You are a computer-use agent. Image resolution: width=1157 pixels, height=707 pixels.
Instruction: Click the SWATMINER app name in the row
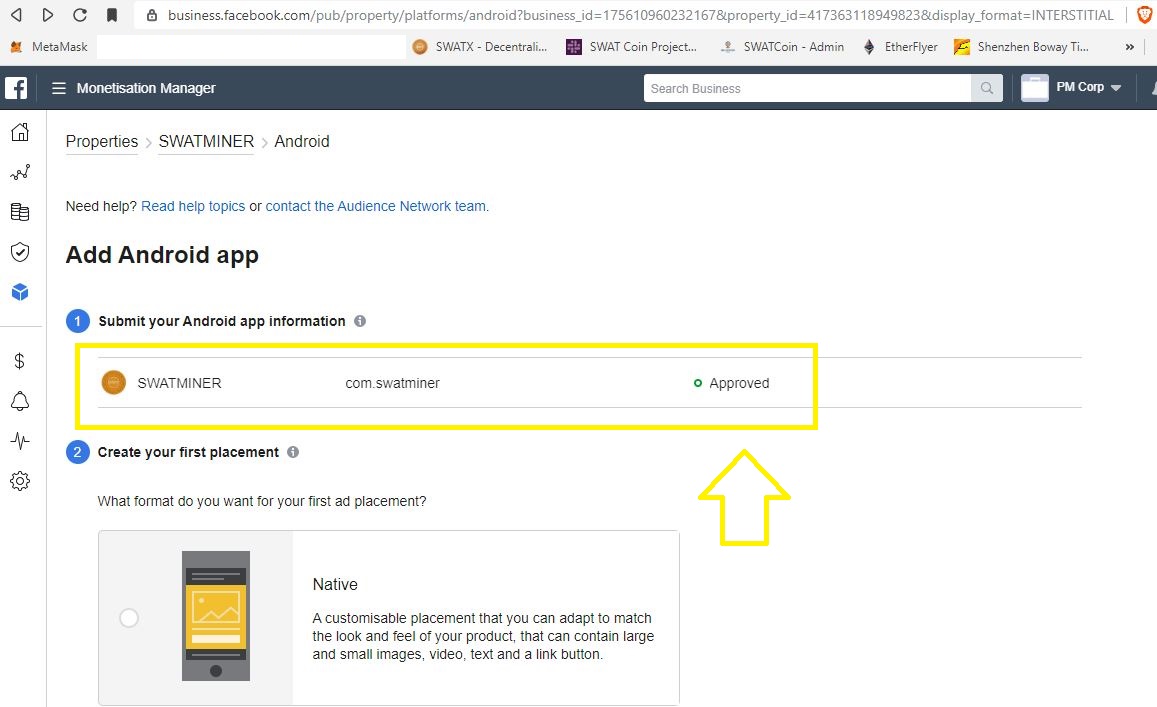(179, 383)
